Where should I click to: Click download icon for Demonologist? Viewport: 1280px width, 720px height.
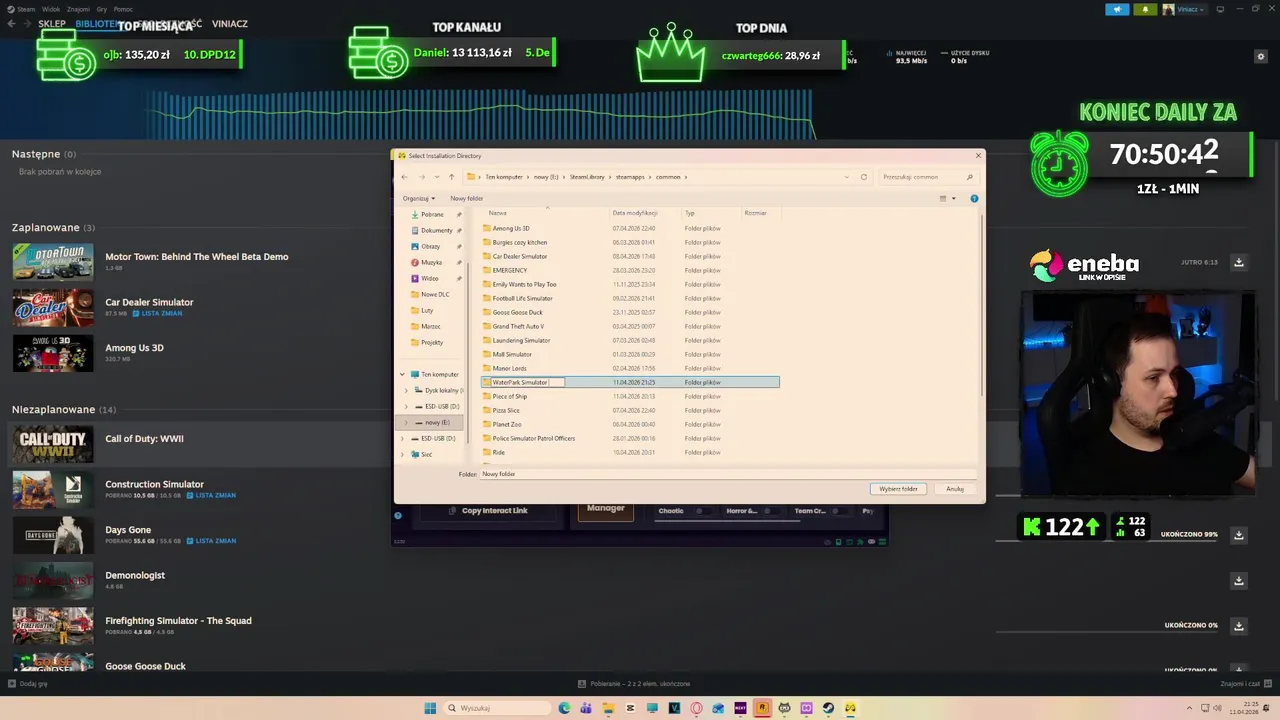[x=1238, y=580]
